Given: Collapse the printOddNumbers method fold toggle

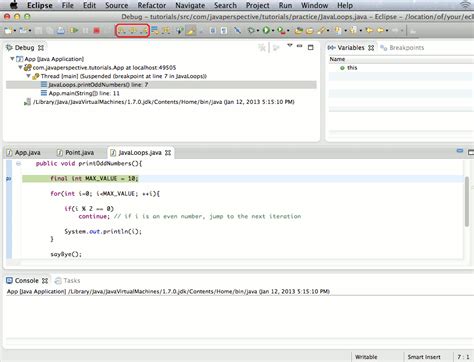Looking at the screenshot, I should tap(18, 164).
